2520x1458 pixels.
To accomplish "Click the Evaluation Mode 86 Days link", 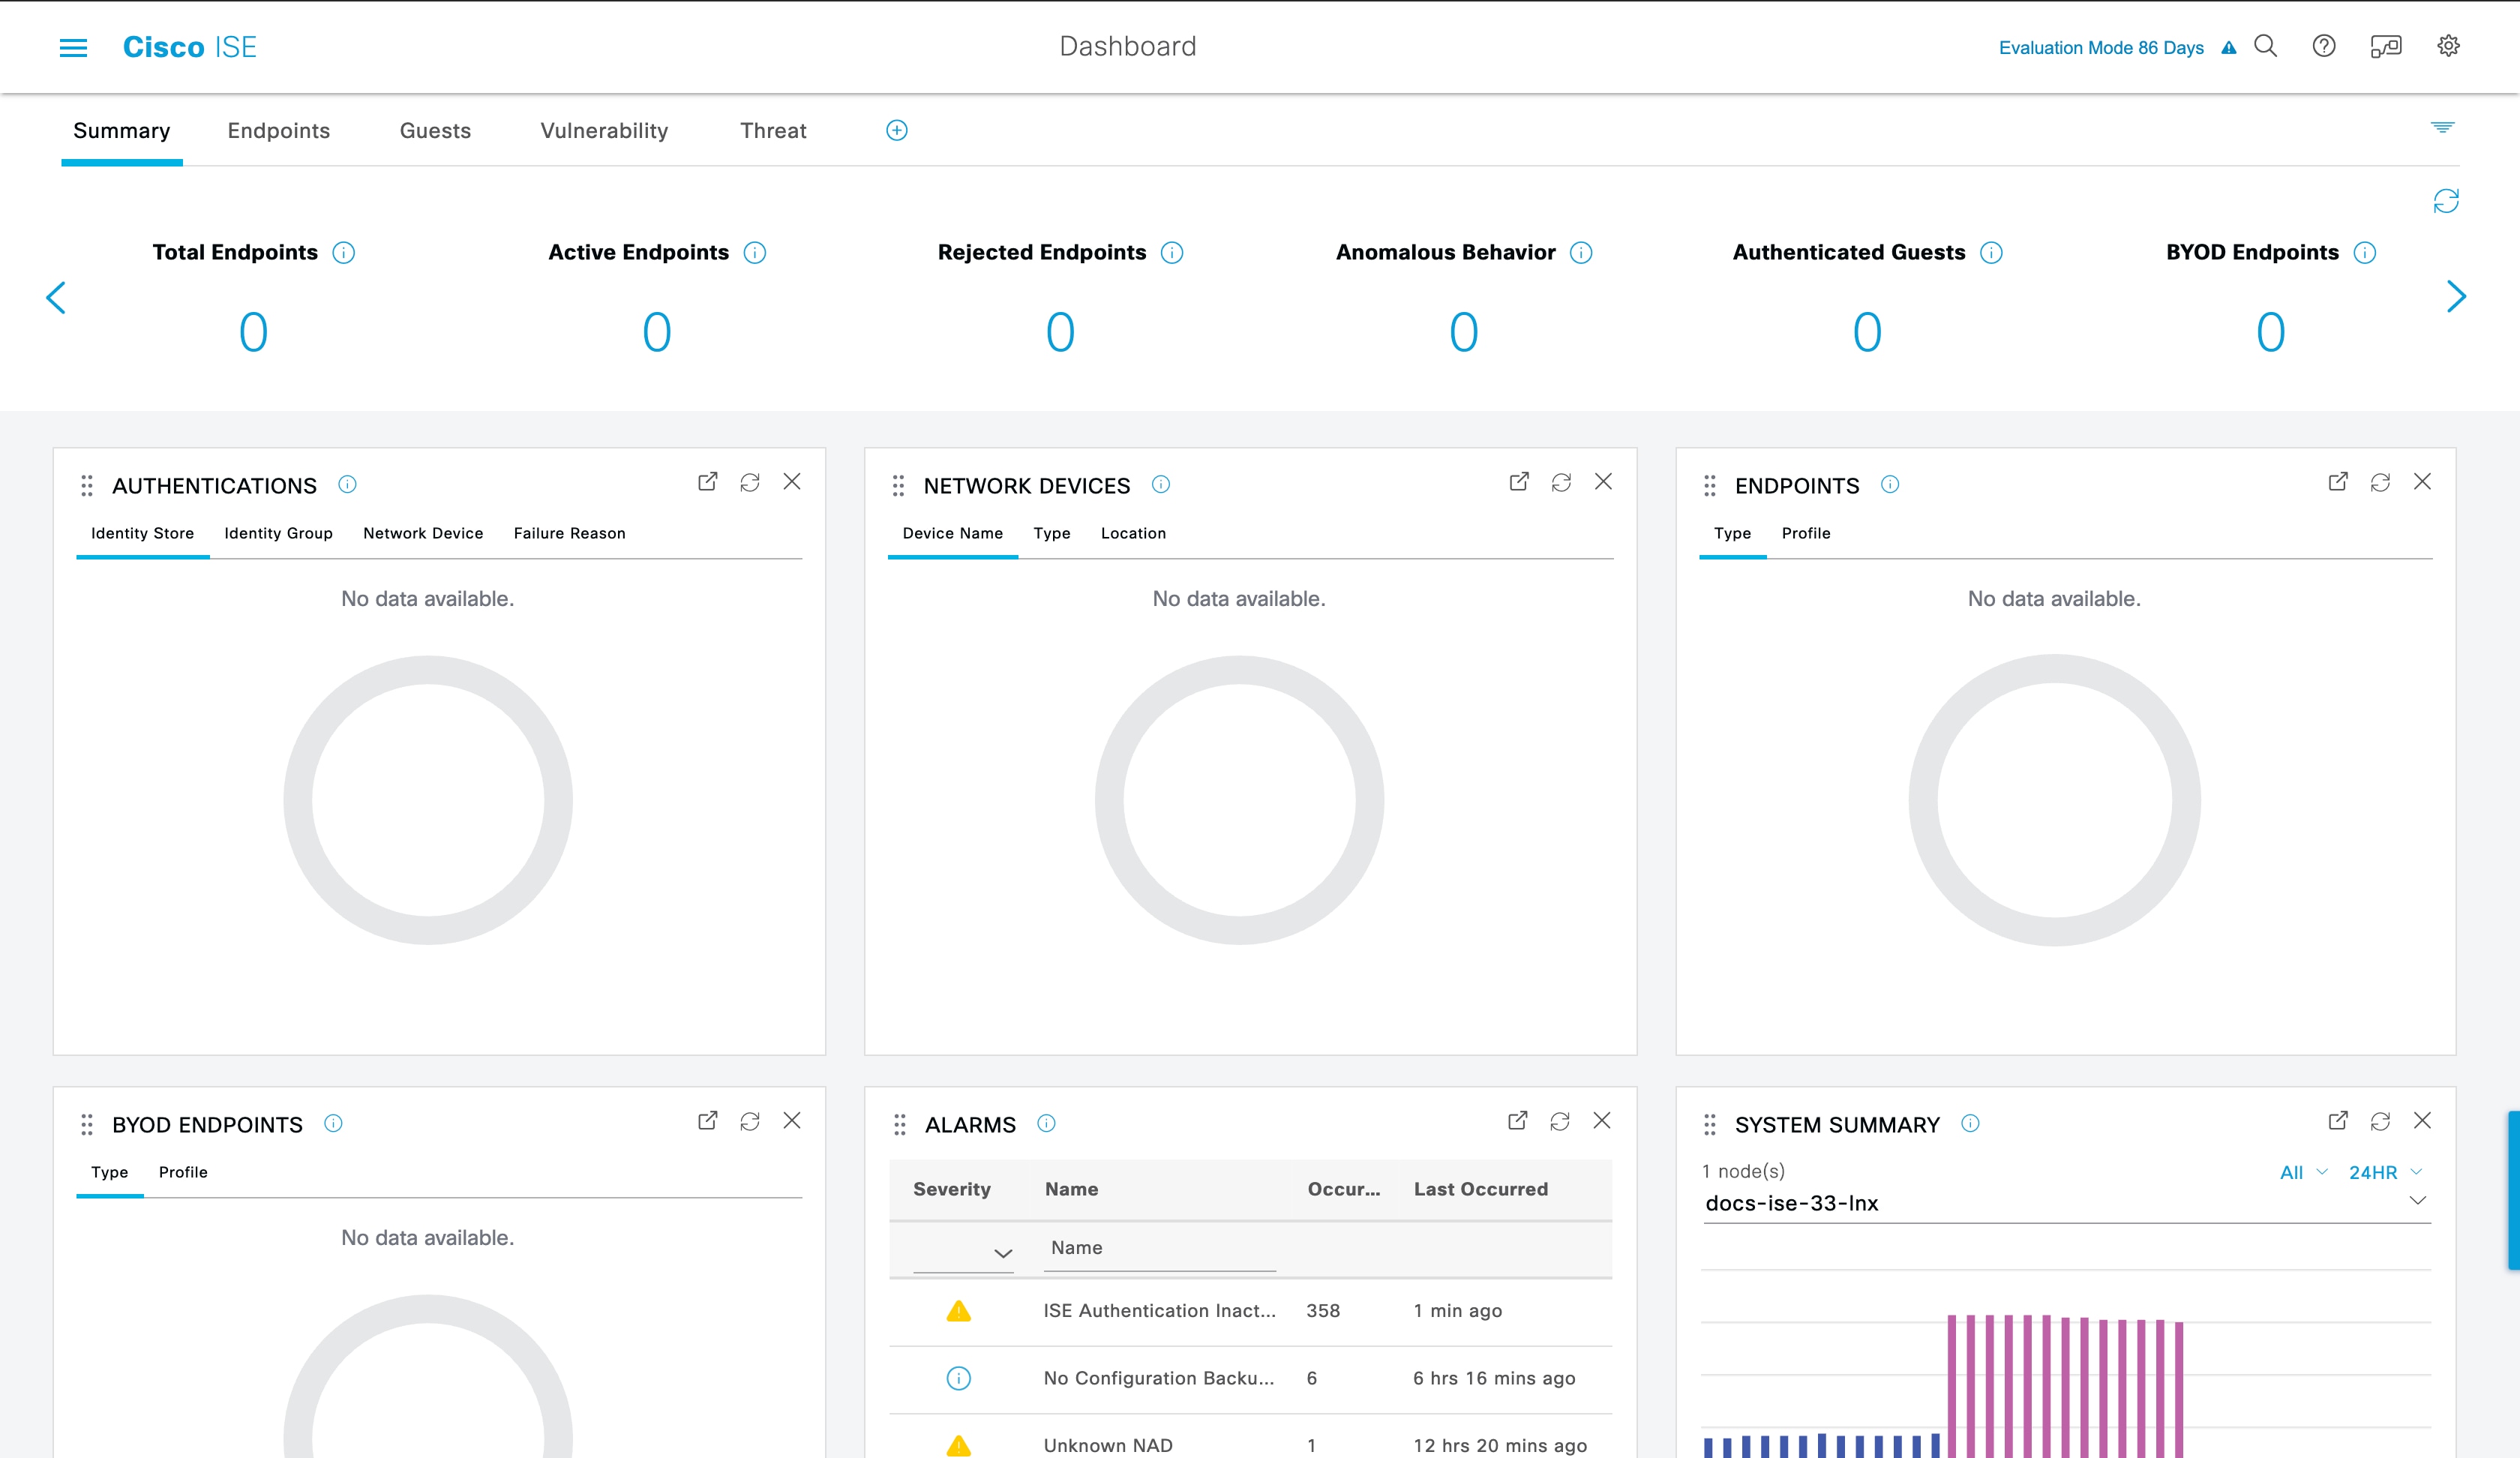I will pyautogui.click(x=2100, y=47).
